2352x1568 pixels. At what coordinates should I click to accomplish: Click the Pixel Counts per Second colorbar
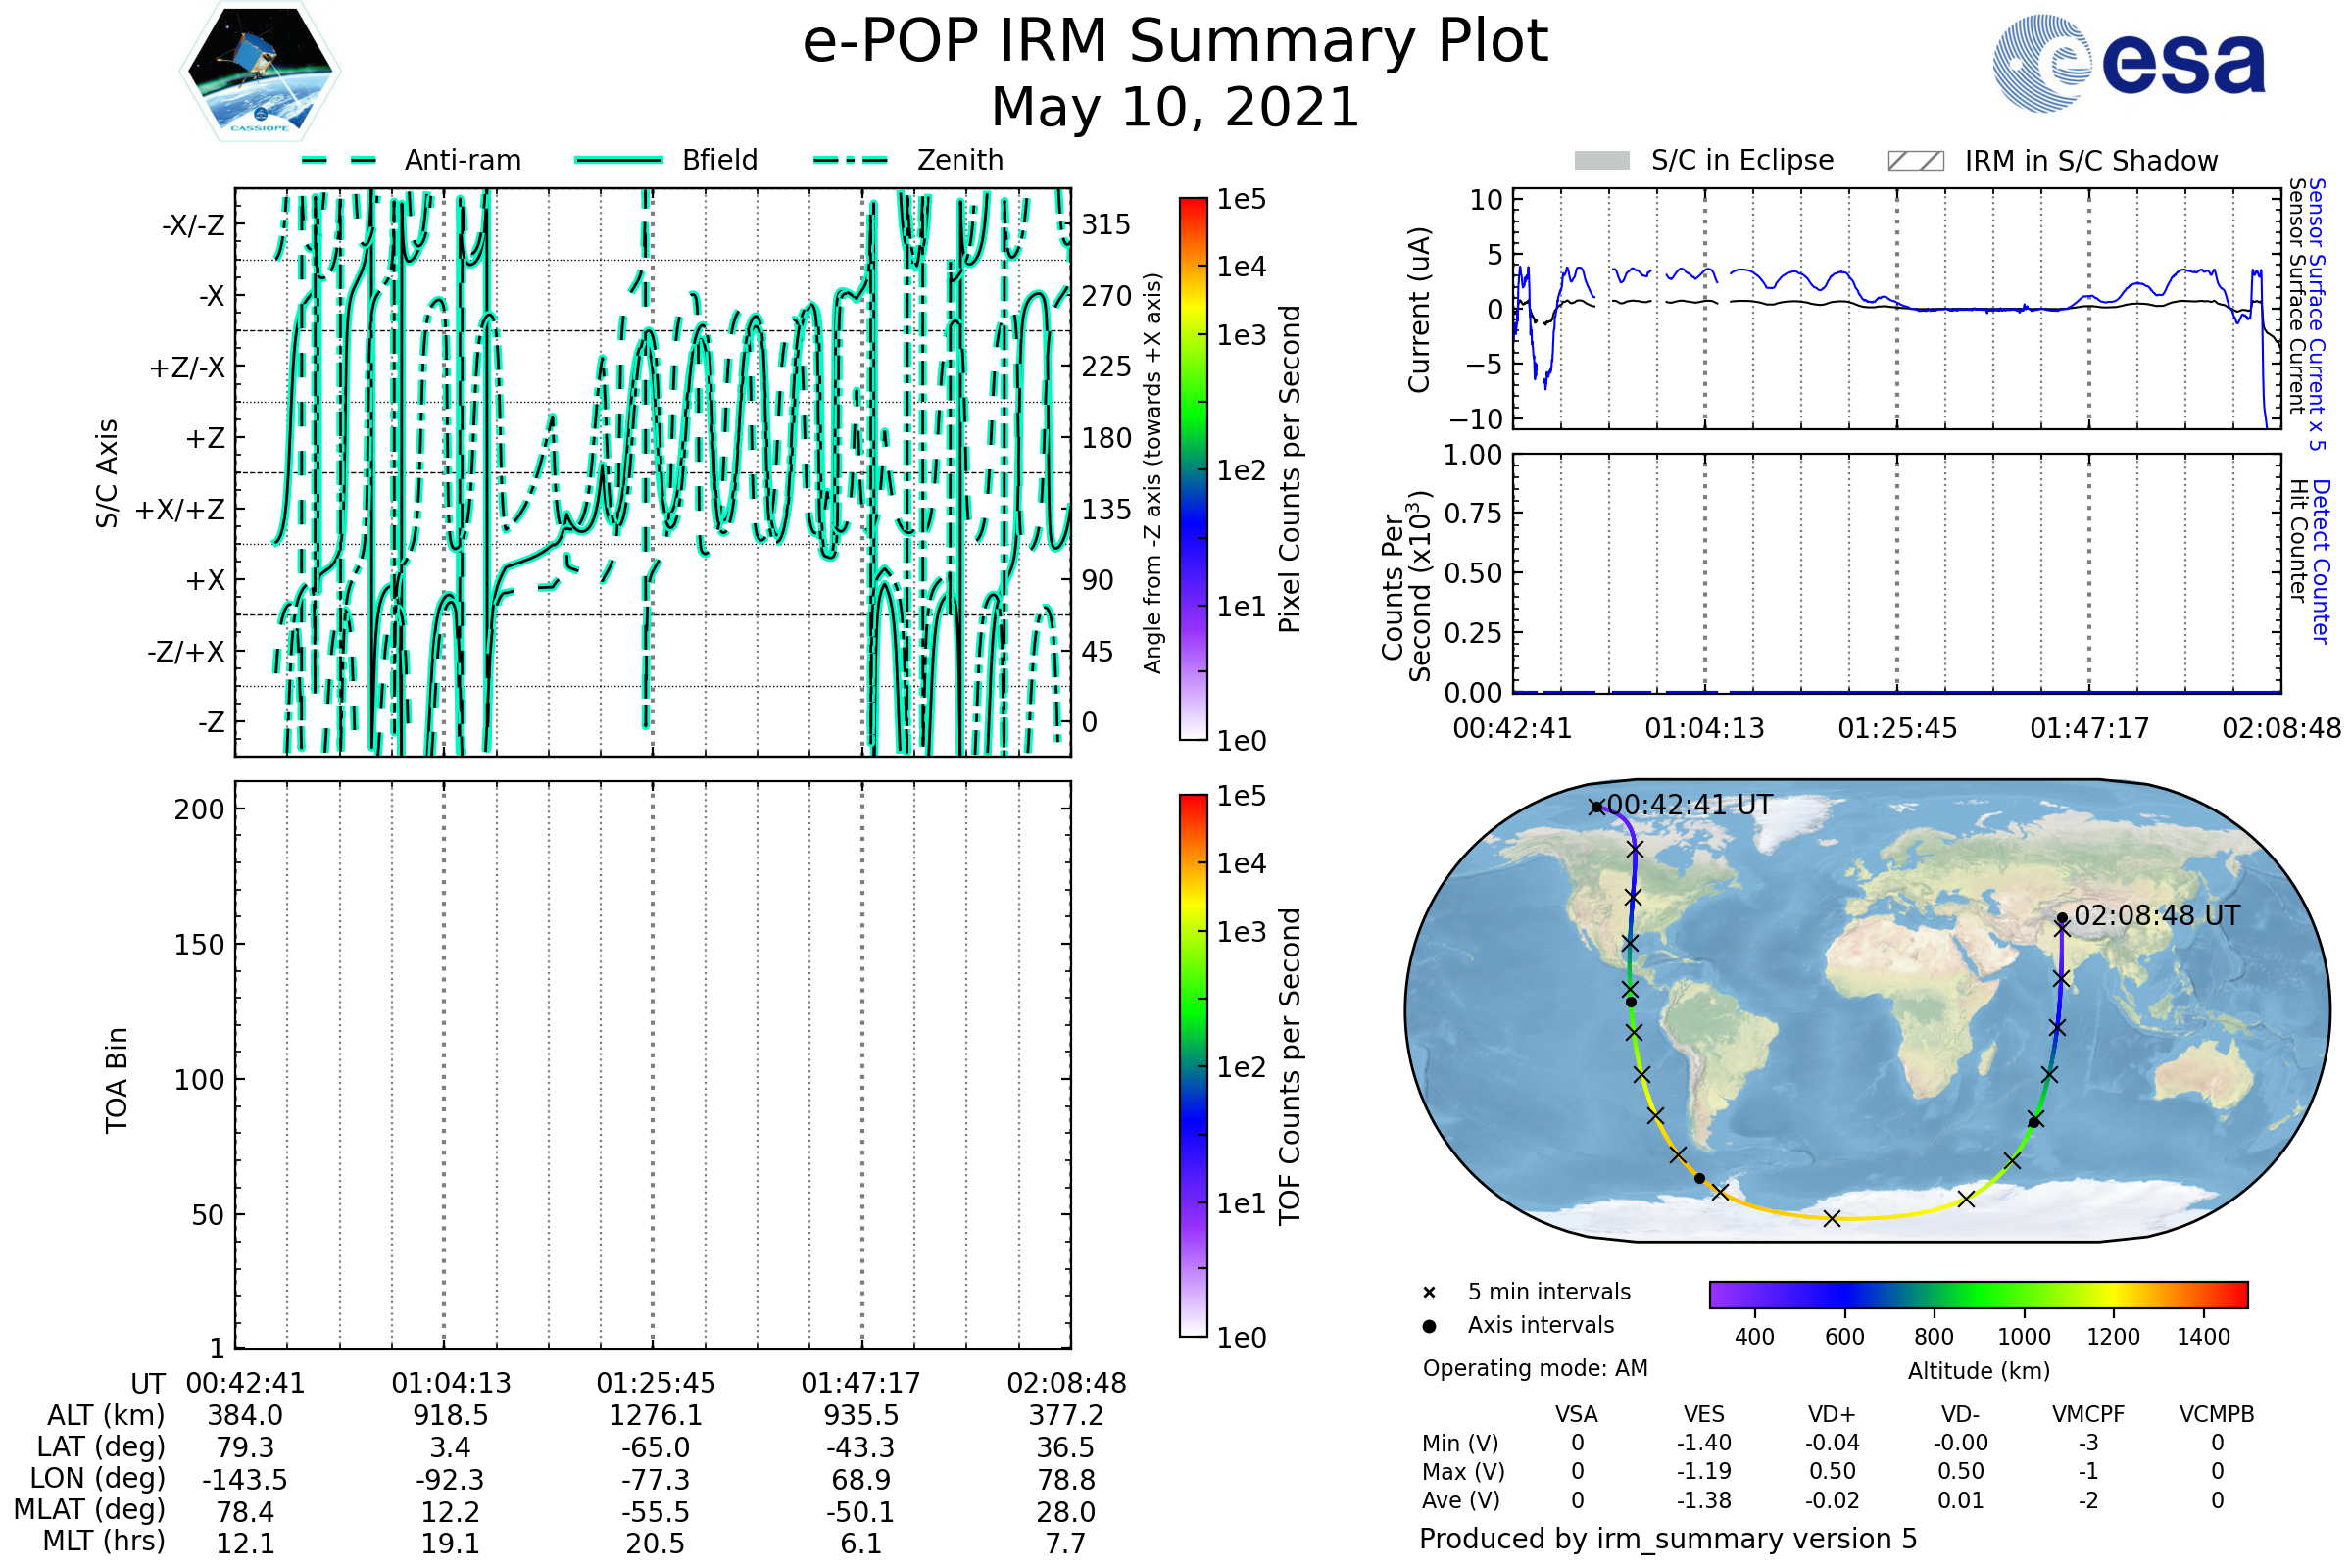1193,469
